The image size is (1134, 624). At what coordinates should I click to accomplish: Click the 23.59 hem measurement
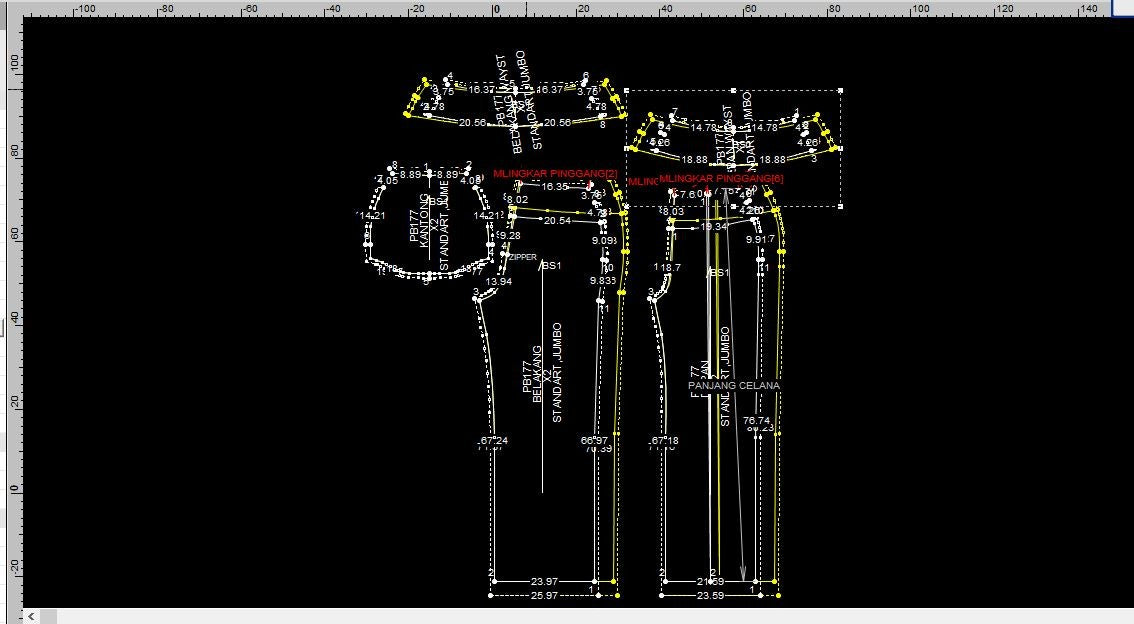point(710,596)
